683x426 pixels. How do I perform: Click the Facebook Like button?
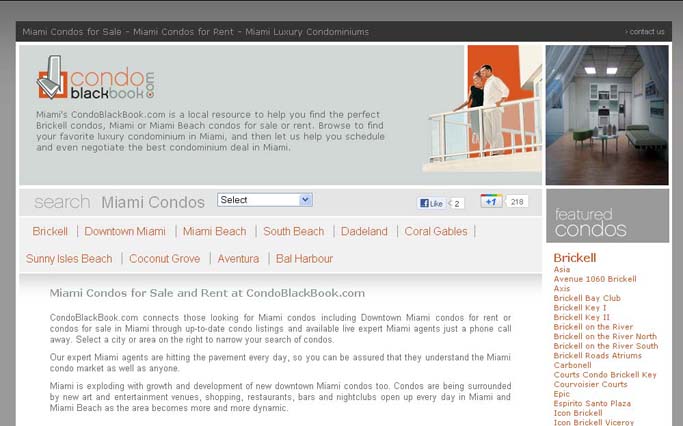431,203
